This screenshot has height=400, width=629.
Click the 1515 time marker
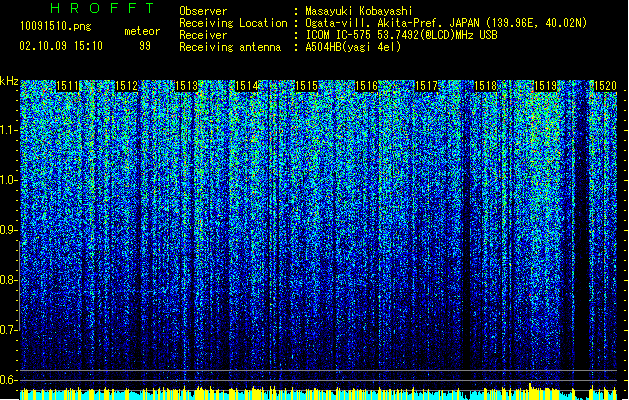(x=306, y=86)
